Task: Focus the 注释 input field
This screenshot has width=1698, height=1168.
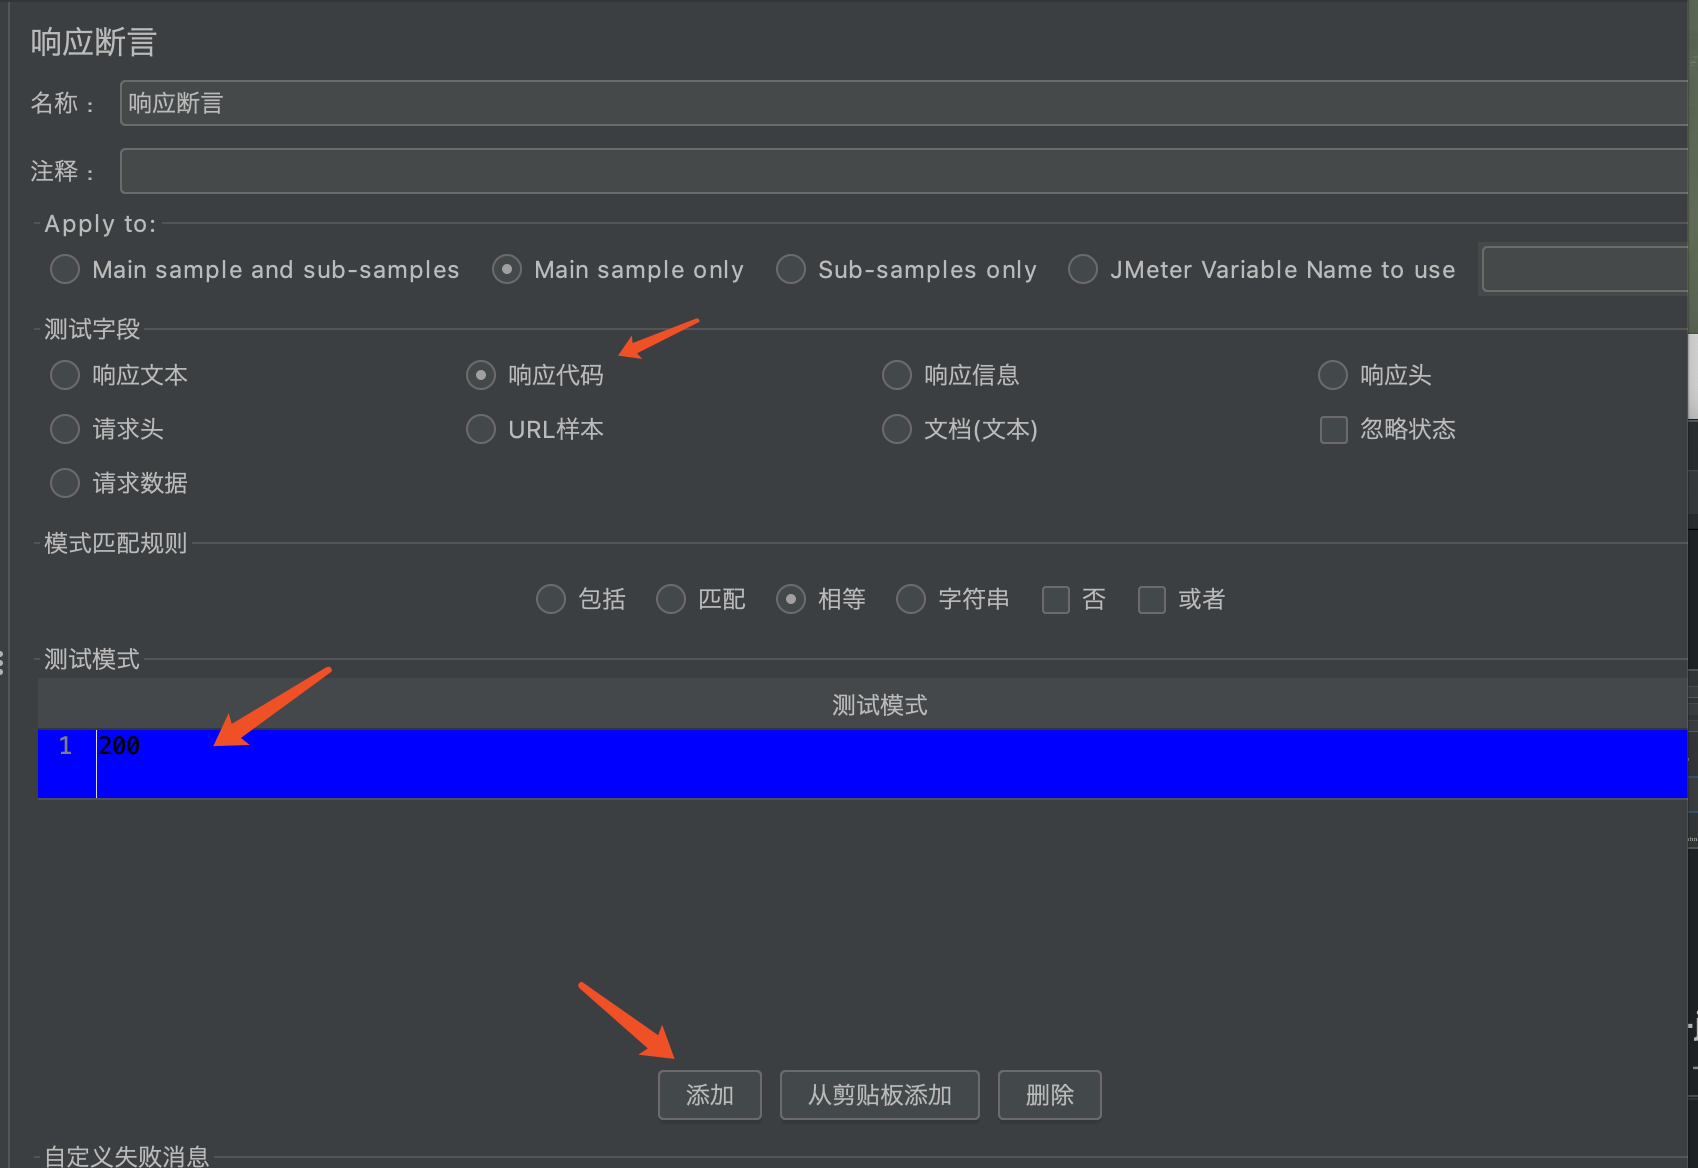Action: (904, 171)
